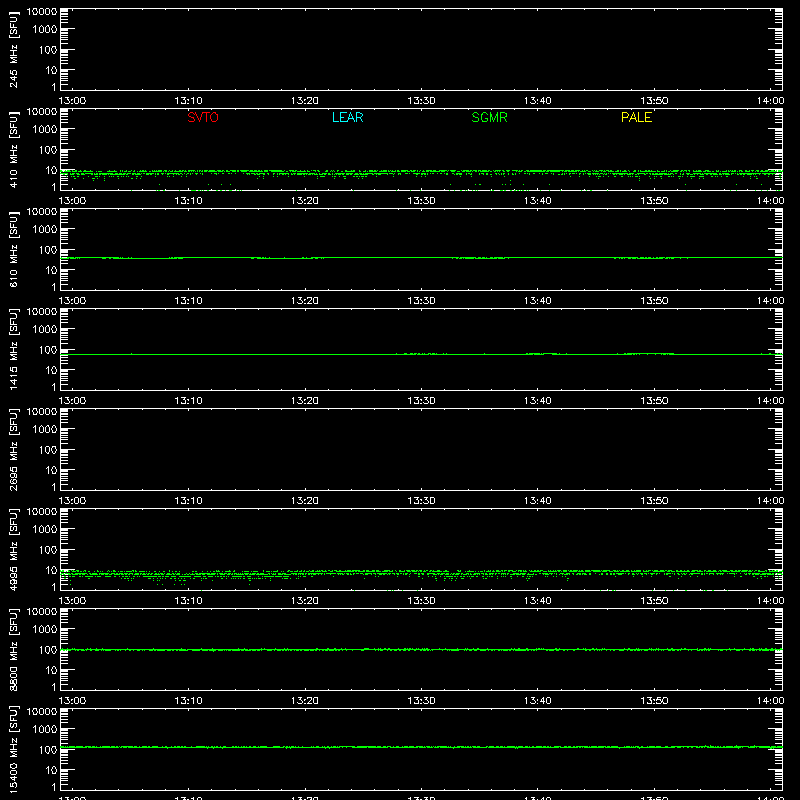Image resolution: width=800 pixels, height=800 pixels.
Task: Click the 13:20 tick under the 1415 MHz panel
Action: (x=305, y=401)
